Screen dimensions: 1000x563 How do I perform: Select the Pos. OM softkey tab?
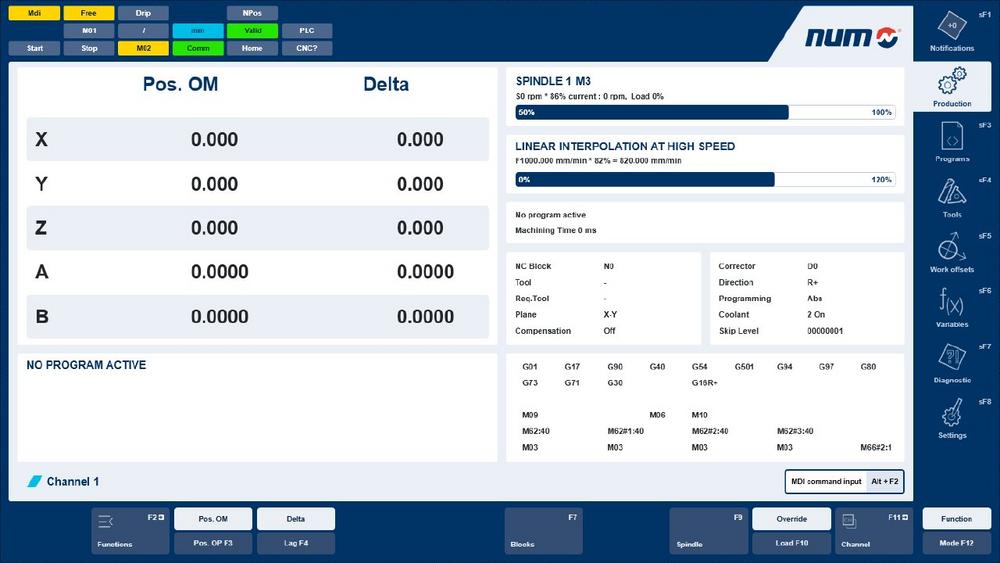pyautogui.click(x=213, y=519)
